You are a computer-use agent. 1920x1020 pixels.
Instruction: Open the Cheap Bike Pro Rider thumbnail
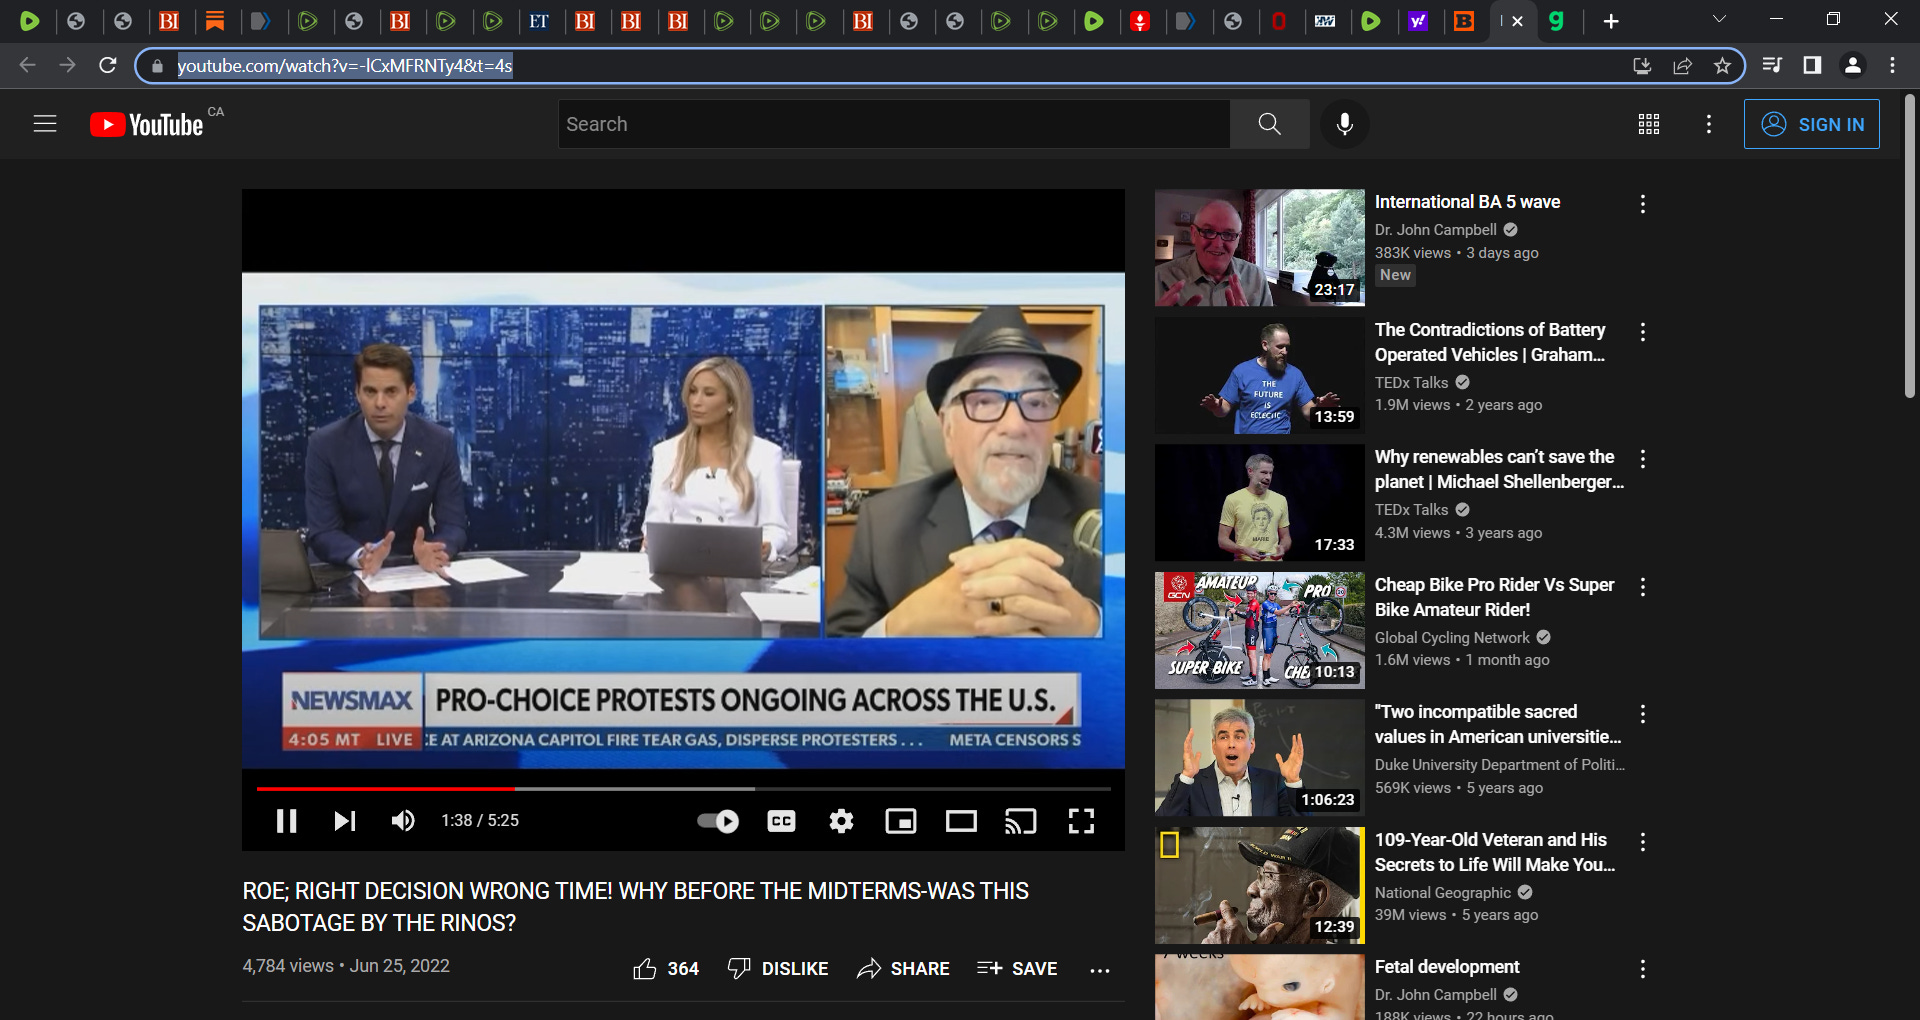pyautogui.click(x=1260, y=630)
